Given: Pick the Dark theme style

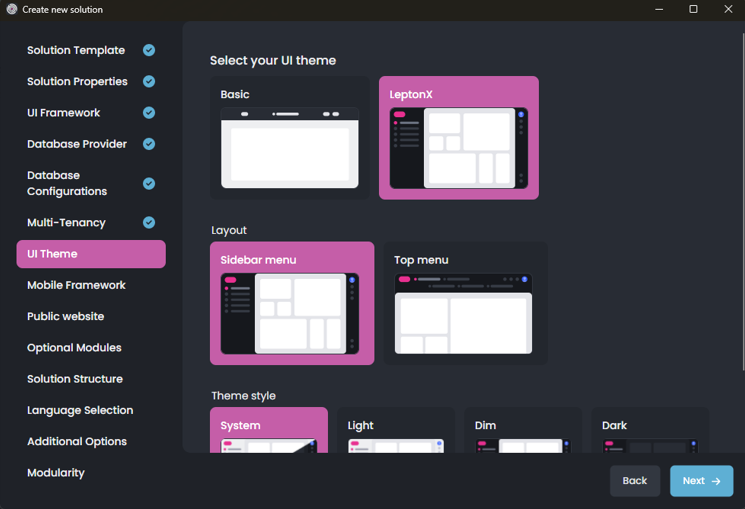Looking at the screenshot, I should tap(650, 430).
